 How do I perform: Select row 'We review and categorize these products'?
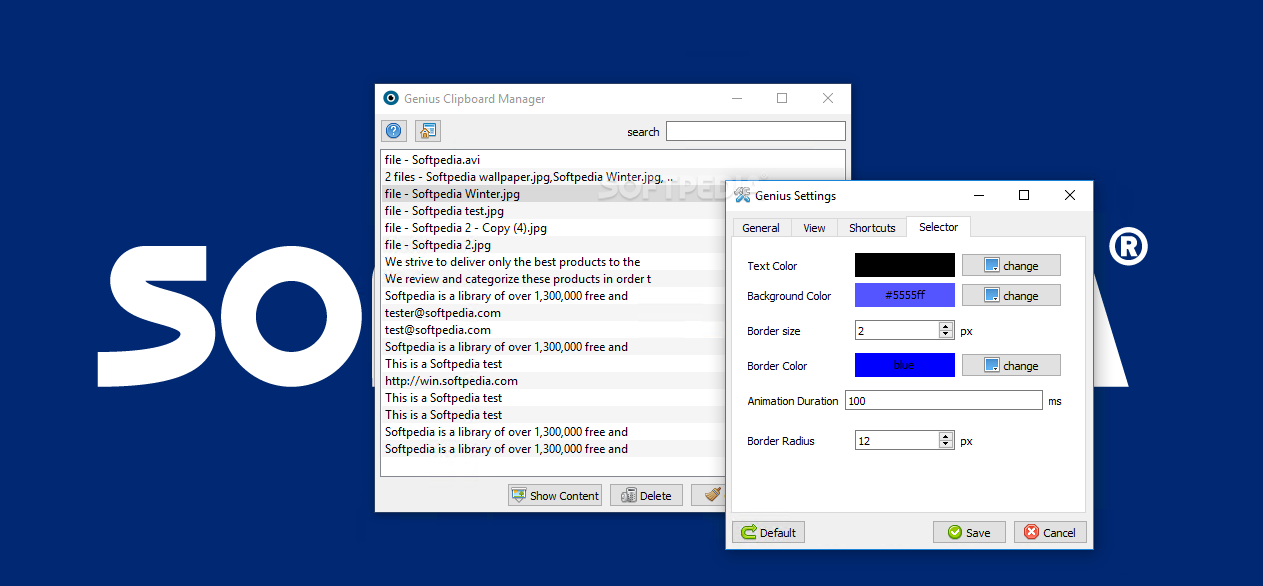click(554, 278)
